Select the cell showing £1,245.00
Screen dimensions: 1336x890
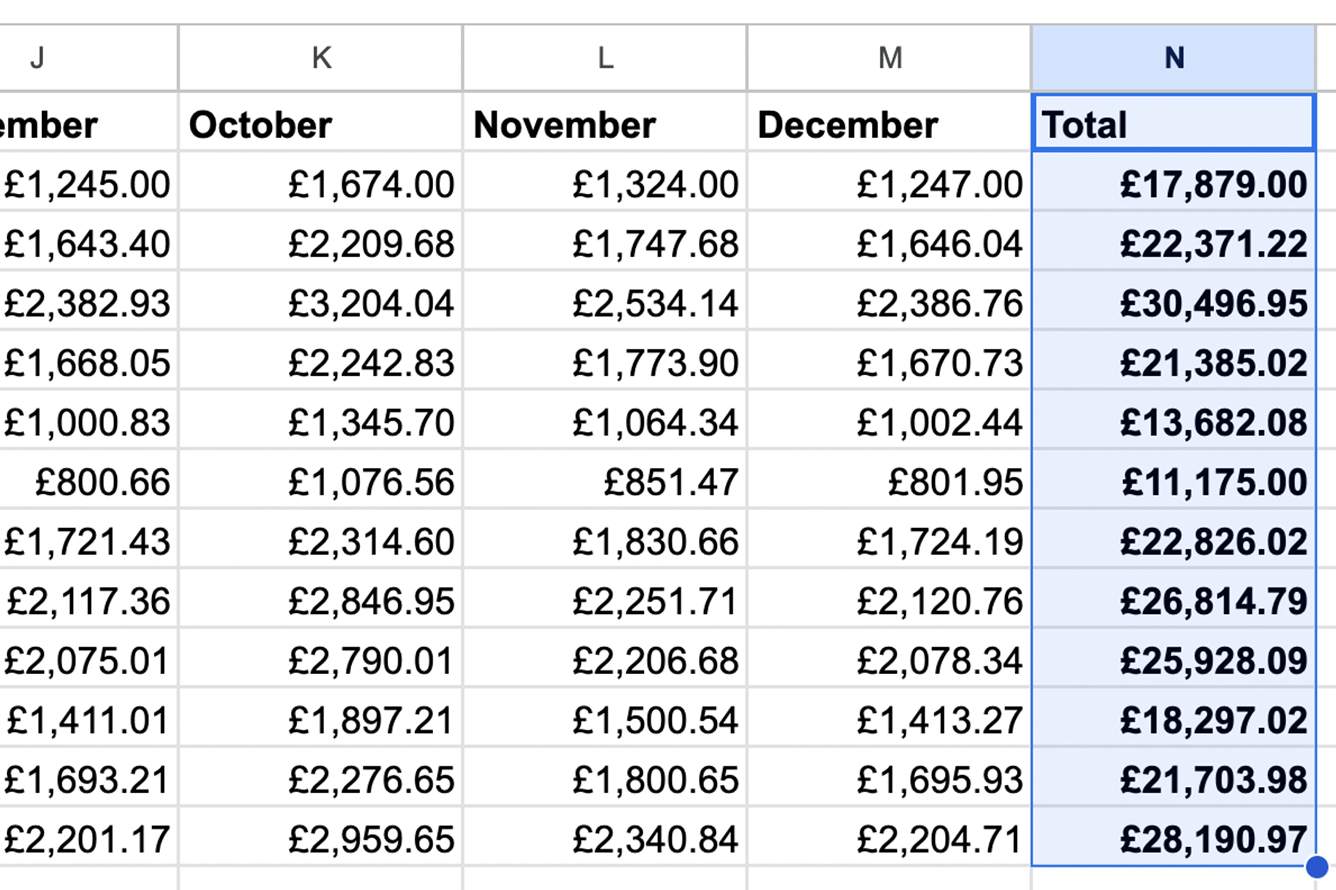[90, 183]
